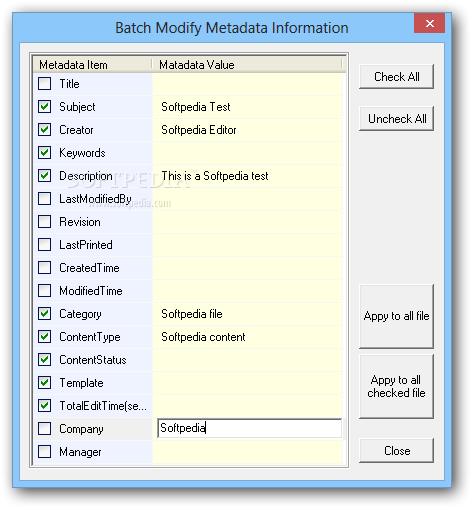Uncheck the ContentStatus checkbox
Image resolution: width=472 pixels, height=508 pixels.
click(x=44, y=360)
